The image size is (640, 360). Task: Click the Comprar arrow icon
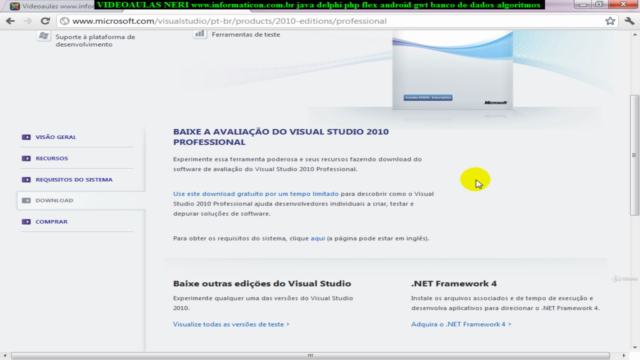coord(26,222)
